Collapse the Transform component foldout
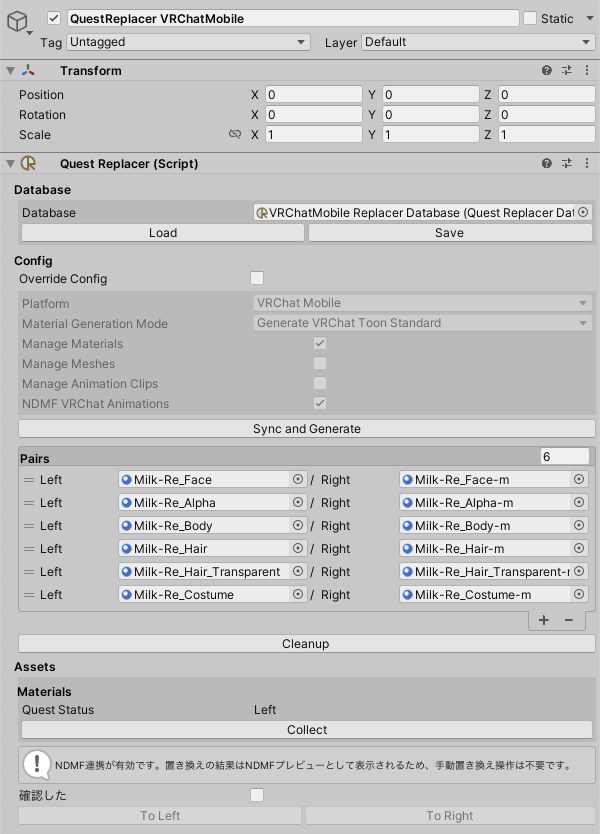This screenshot has height=834, width=600. pyautogui.click(x=10, y=71)
